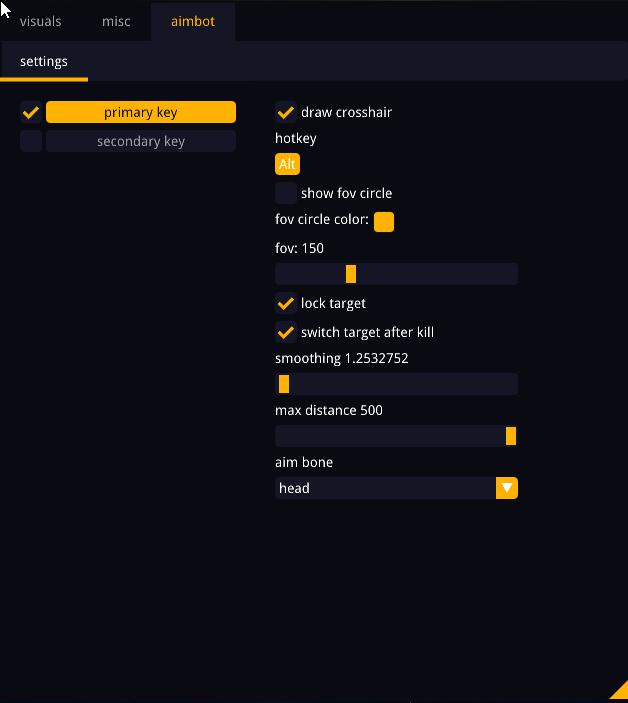Screen dimensions: 628x703
Task: Toggle the lock target checkbox
Action: 286,303
